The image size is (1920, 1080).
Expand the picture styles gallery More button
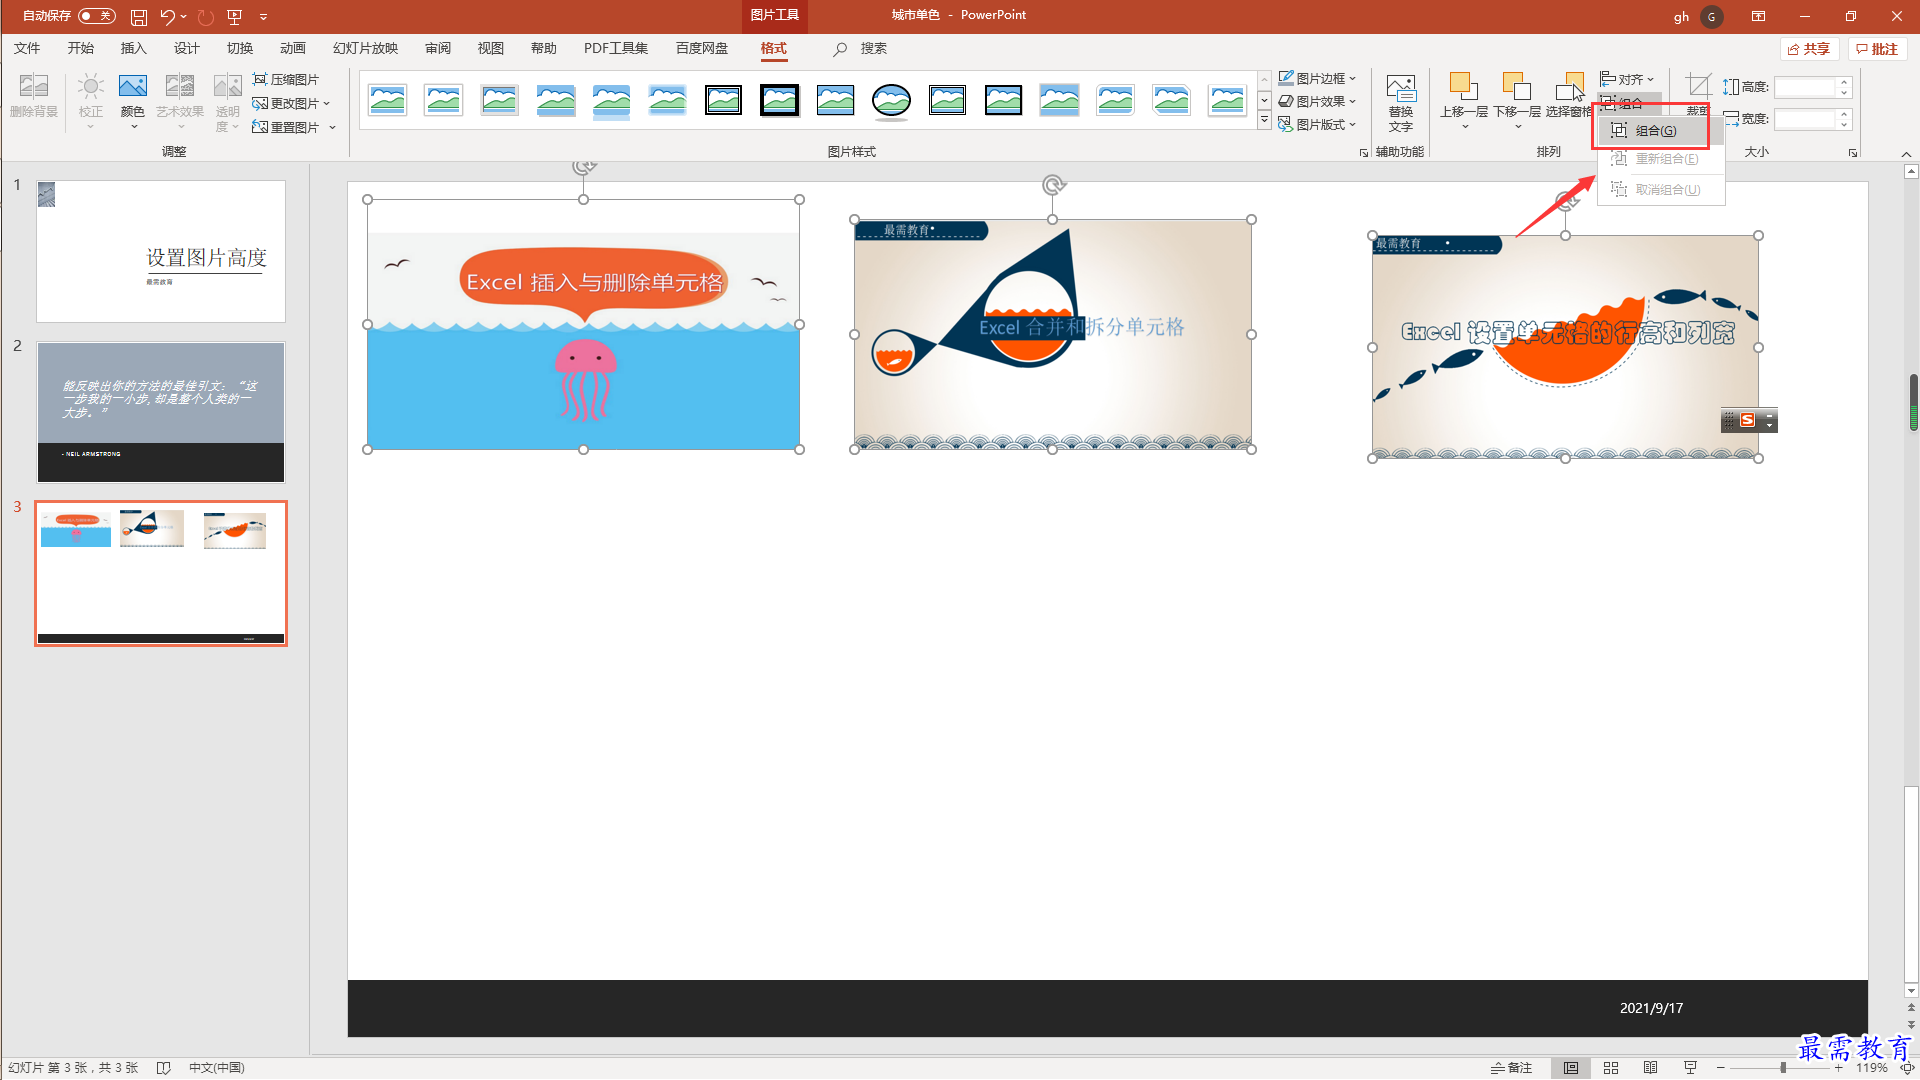pyautogui.click(x=1264, y=121)
